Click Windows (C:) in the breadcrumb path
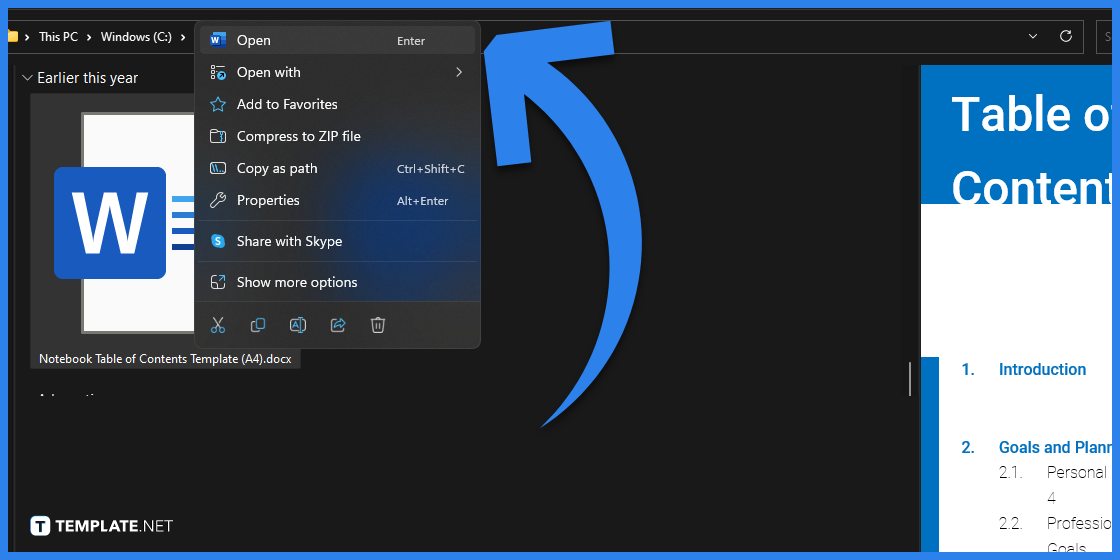The image size is (1120, 560). (136, 37)
